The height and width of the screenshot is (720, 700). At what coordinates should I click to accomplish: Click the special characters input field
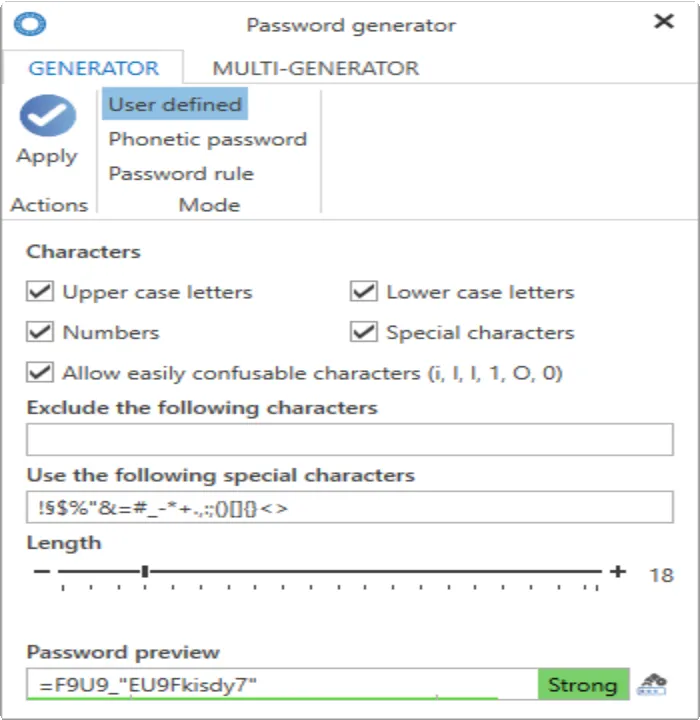[x=350, y=507]
